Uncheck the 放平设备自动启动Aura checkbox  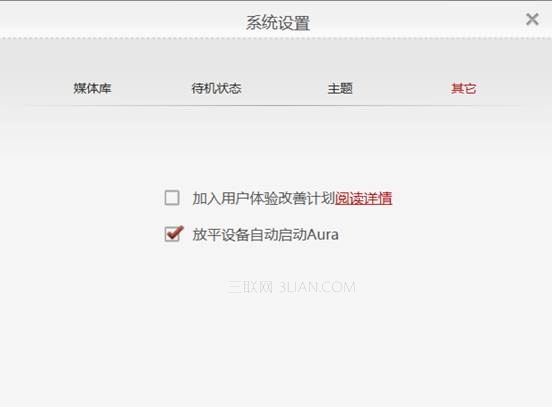click(x=173, y=233)
